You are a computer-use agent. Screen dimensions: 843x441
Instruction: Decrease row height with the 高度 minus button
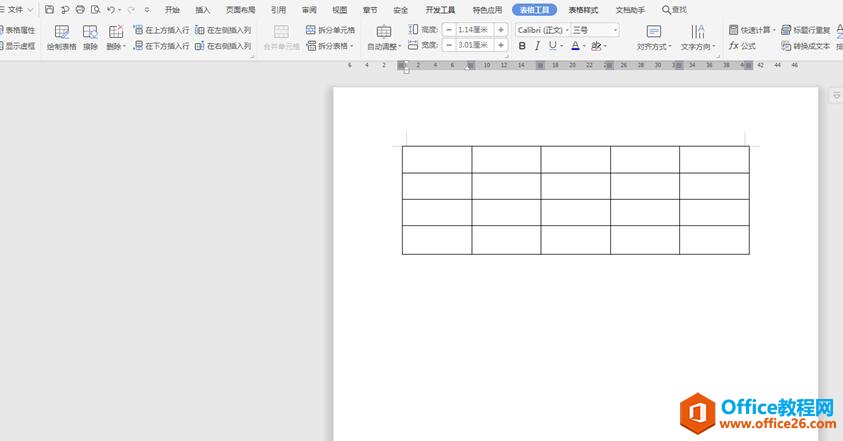click(x=449, y=30)
